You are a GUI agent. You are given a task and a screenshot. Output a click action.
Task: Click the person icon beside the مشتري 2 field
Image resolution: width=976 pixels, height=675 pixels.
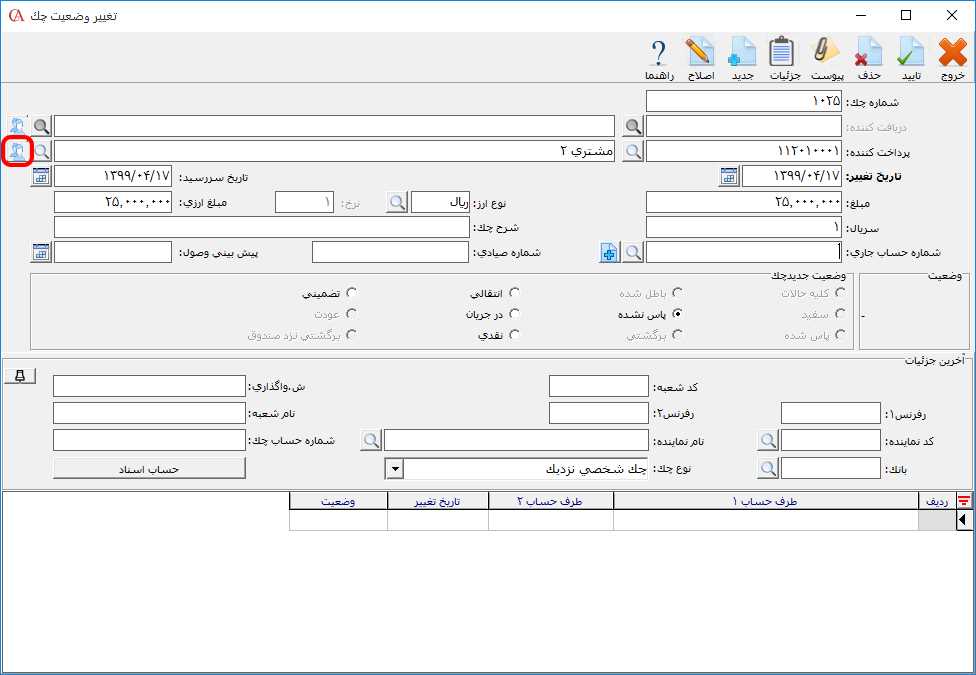(18, 152)
